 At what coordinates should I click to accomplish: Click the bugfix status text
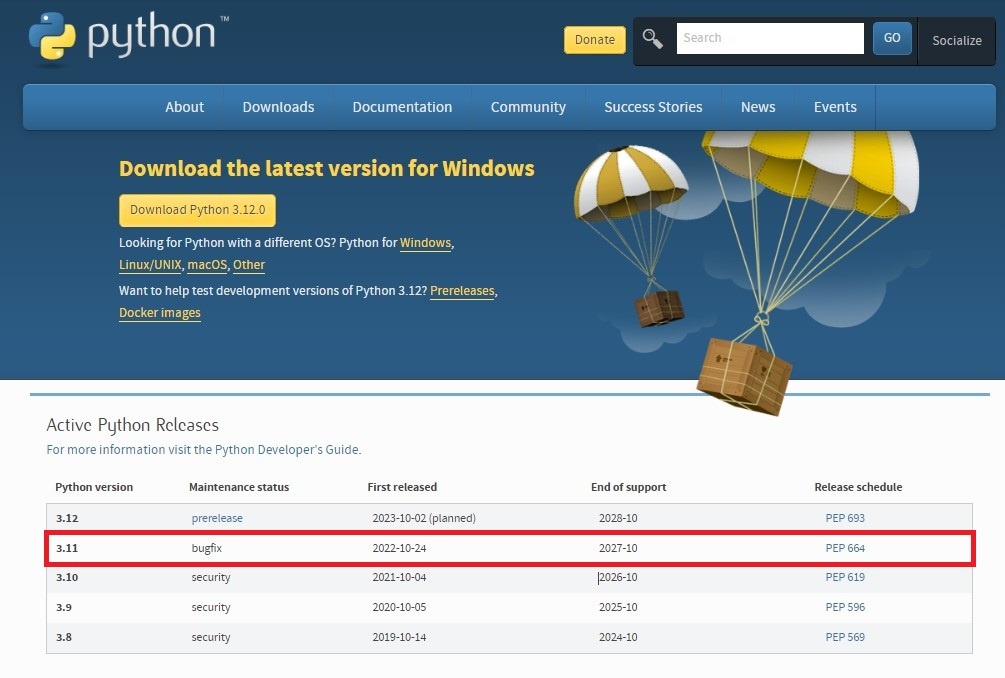(206, 548)
